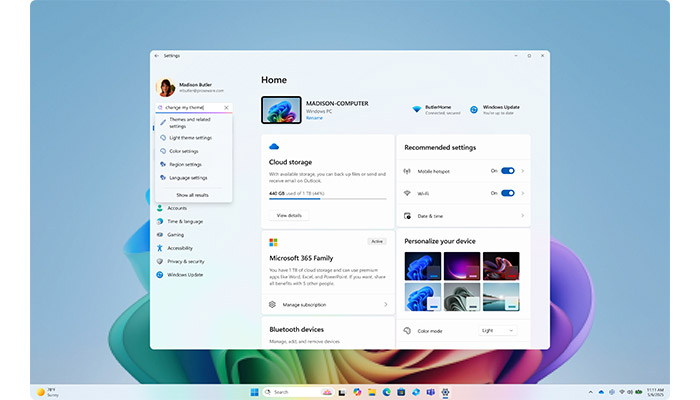The image size is (700, 400).
Task: Select Language settings search result
Action: (194, 178)
